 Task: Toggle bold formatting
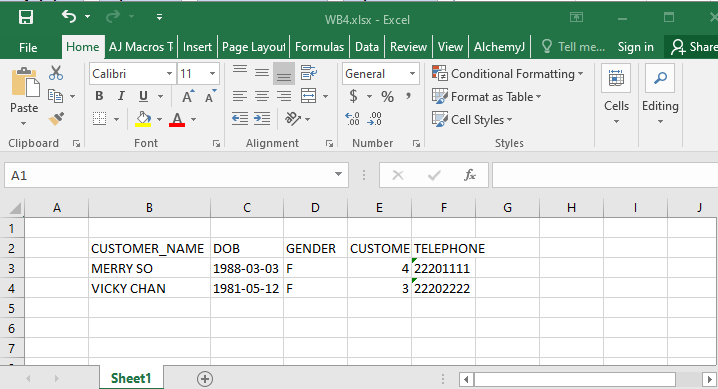[x=99, y=97]
